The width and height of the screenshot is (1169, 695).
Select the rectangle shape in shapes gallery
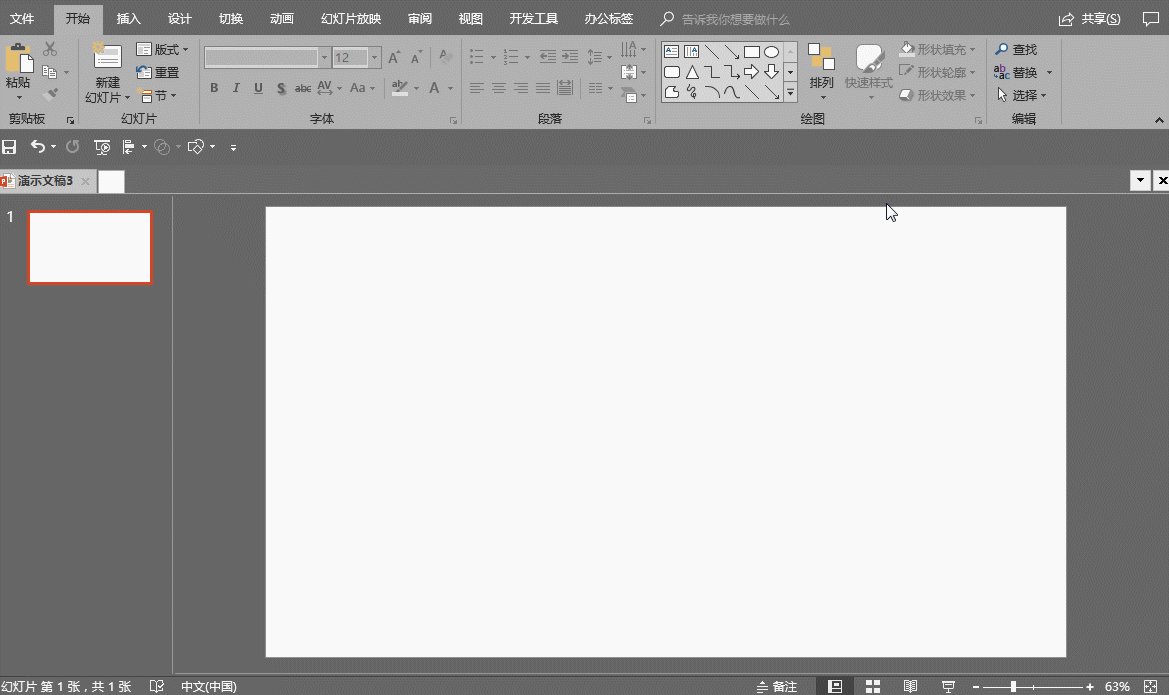(752, 52)
